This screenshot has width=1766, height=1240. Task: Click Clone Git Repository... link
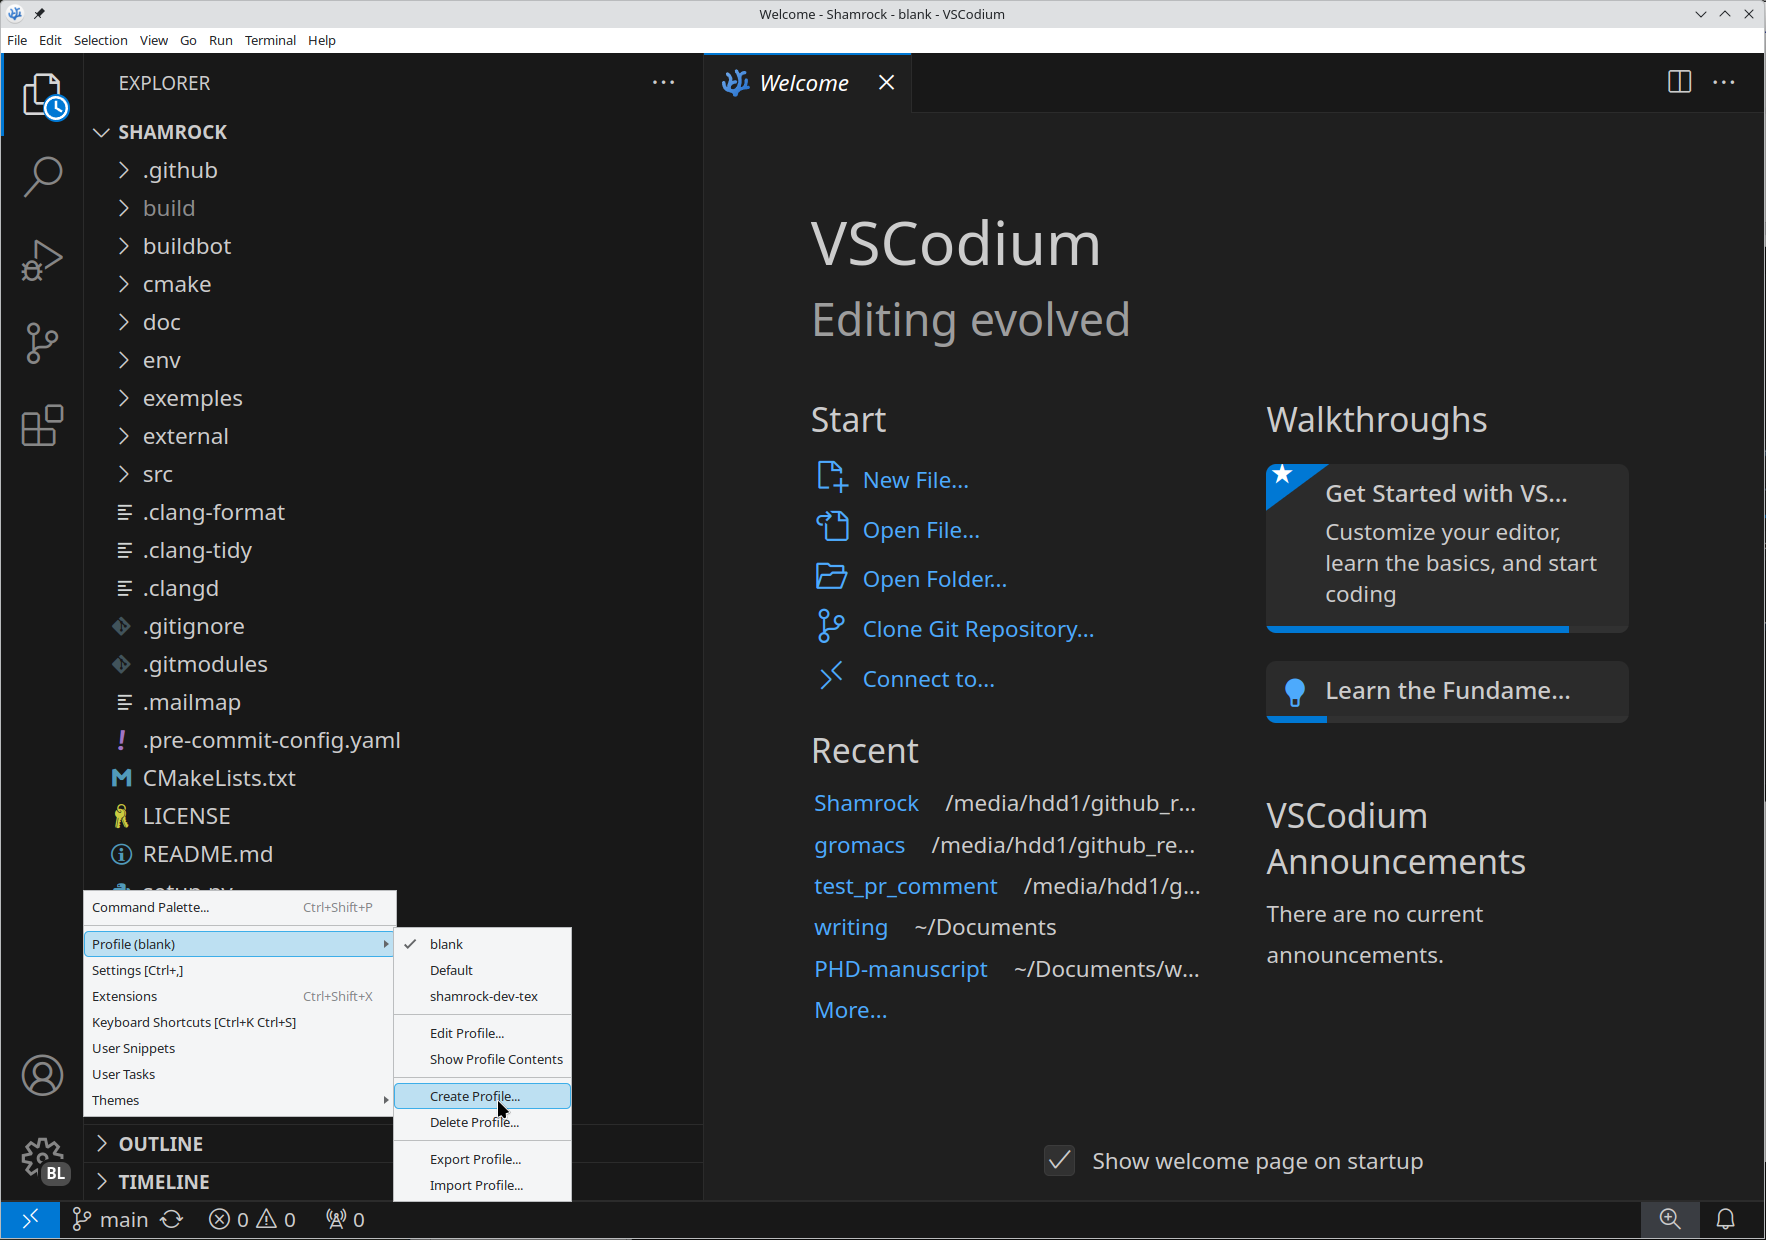pos(978,629)
